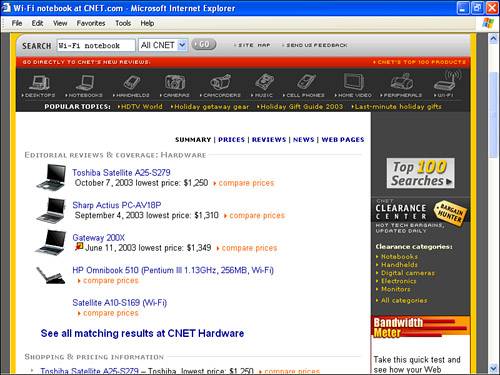Open the Peripherals category icon
Viewport: 500px width, 375px height.
pos(402,82)
